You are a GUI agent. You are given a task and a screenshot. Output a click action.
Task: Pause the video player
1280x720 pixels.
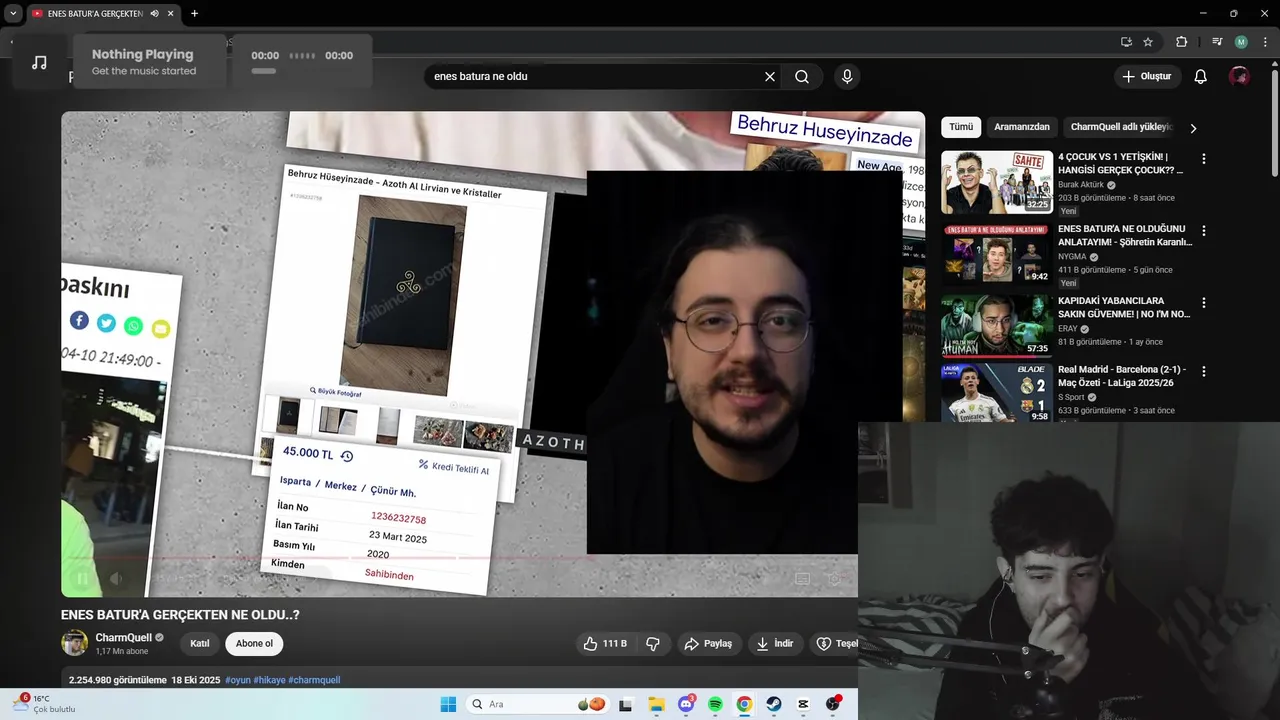[83, 578]
